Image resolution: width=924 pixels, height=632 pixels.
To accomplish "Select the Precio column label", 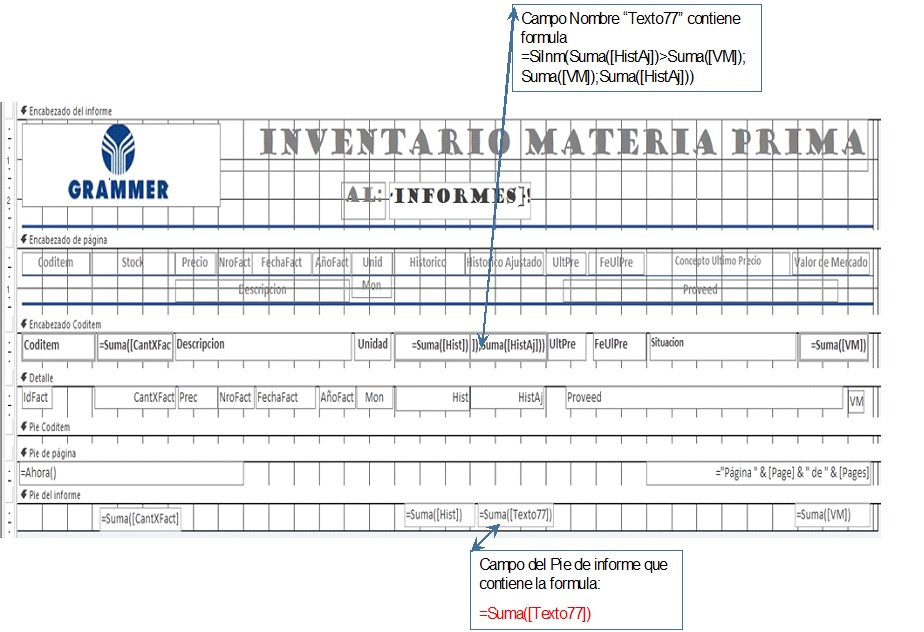I will (195, 262).
